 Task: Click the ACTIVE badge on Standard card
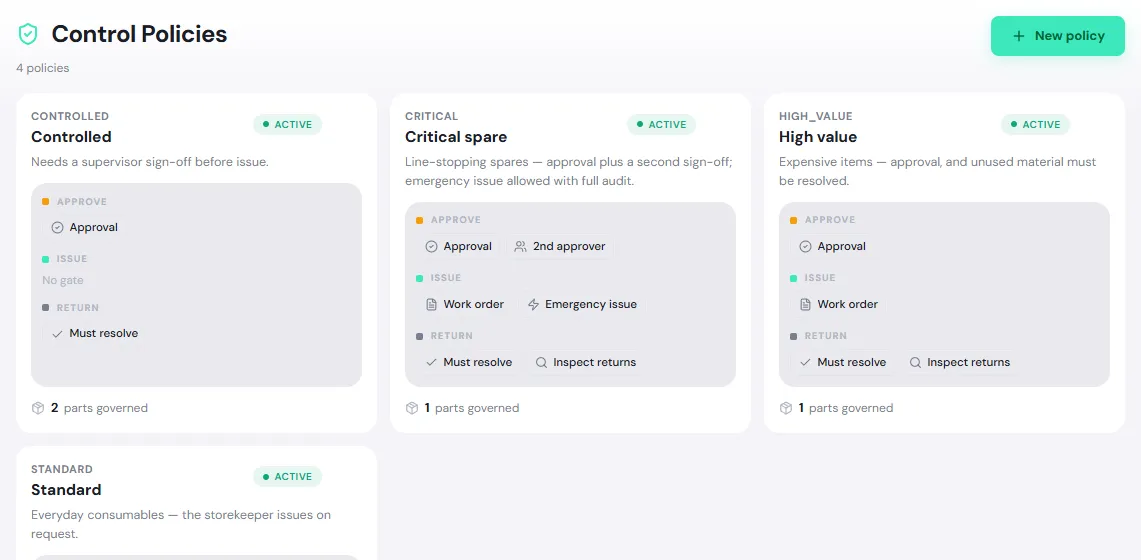(287, 477)
